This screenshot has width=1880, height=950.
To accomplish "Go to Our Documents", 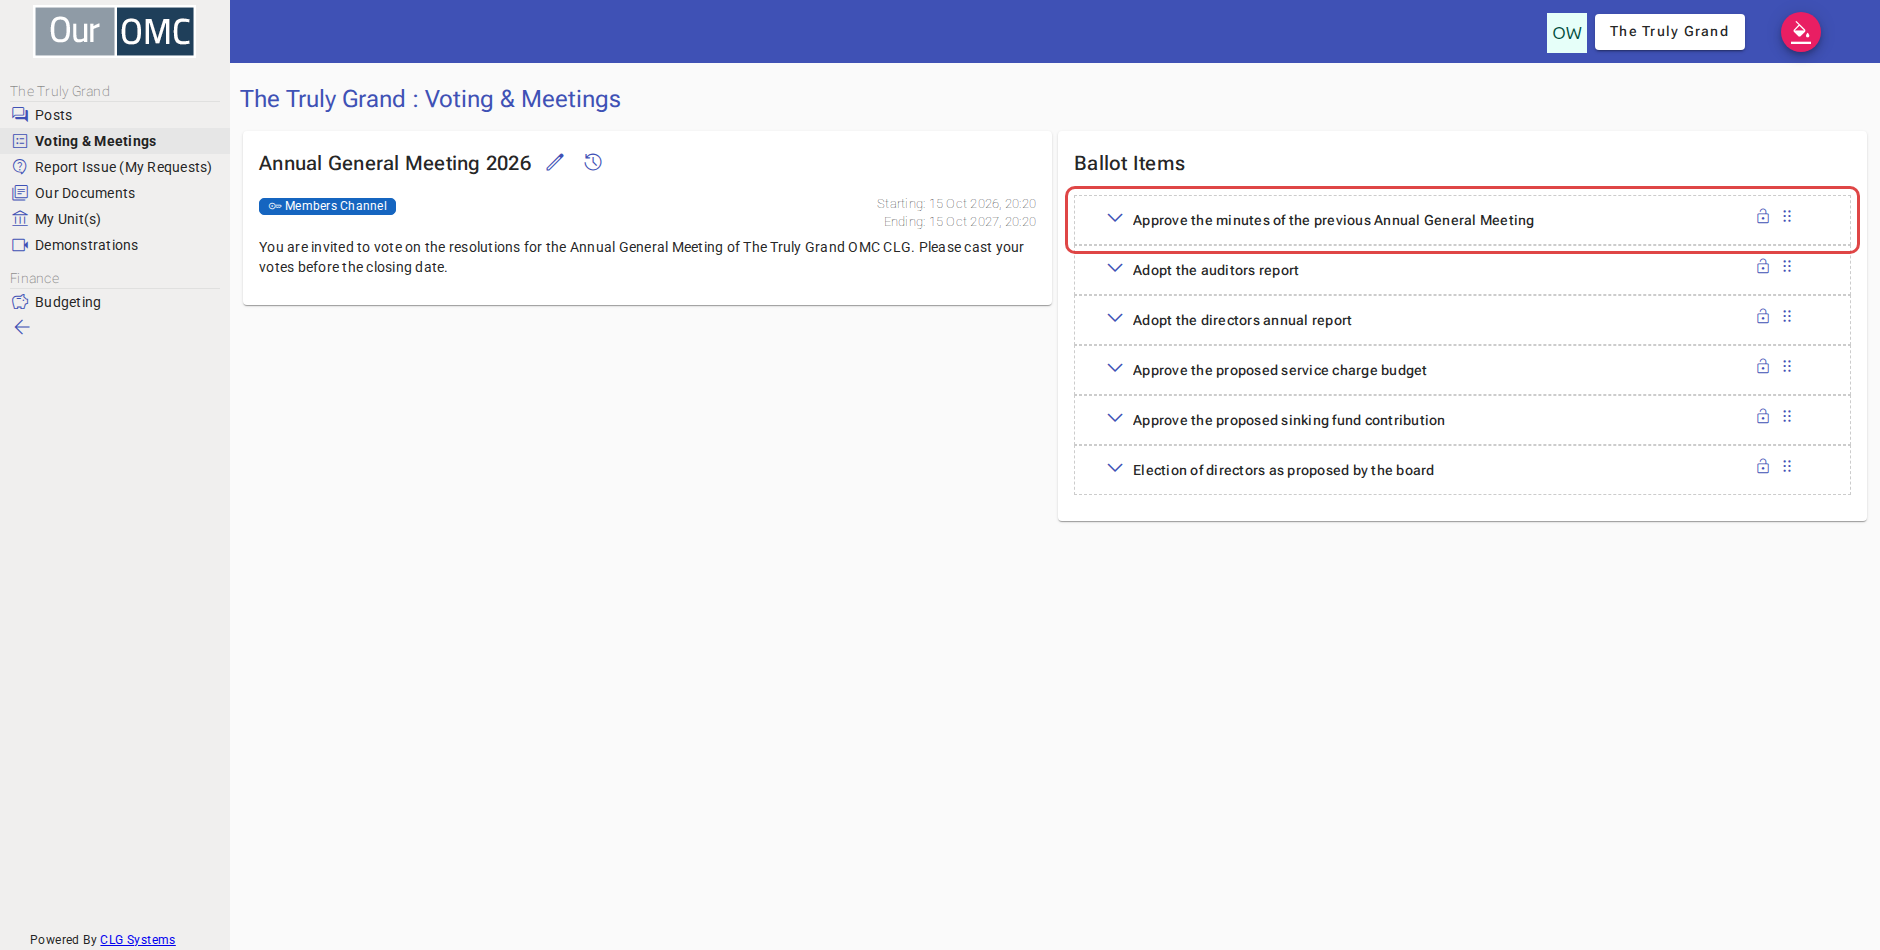I will [114, 193].
